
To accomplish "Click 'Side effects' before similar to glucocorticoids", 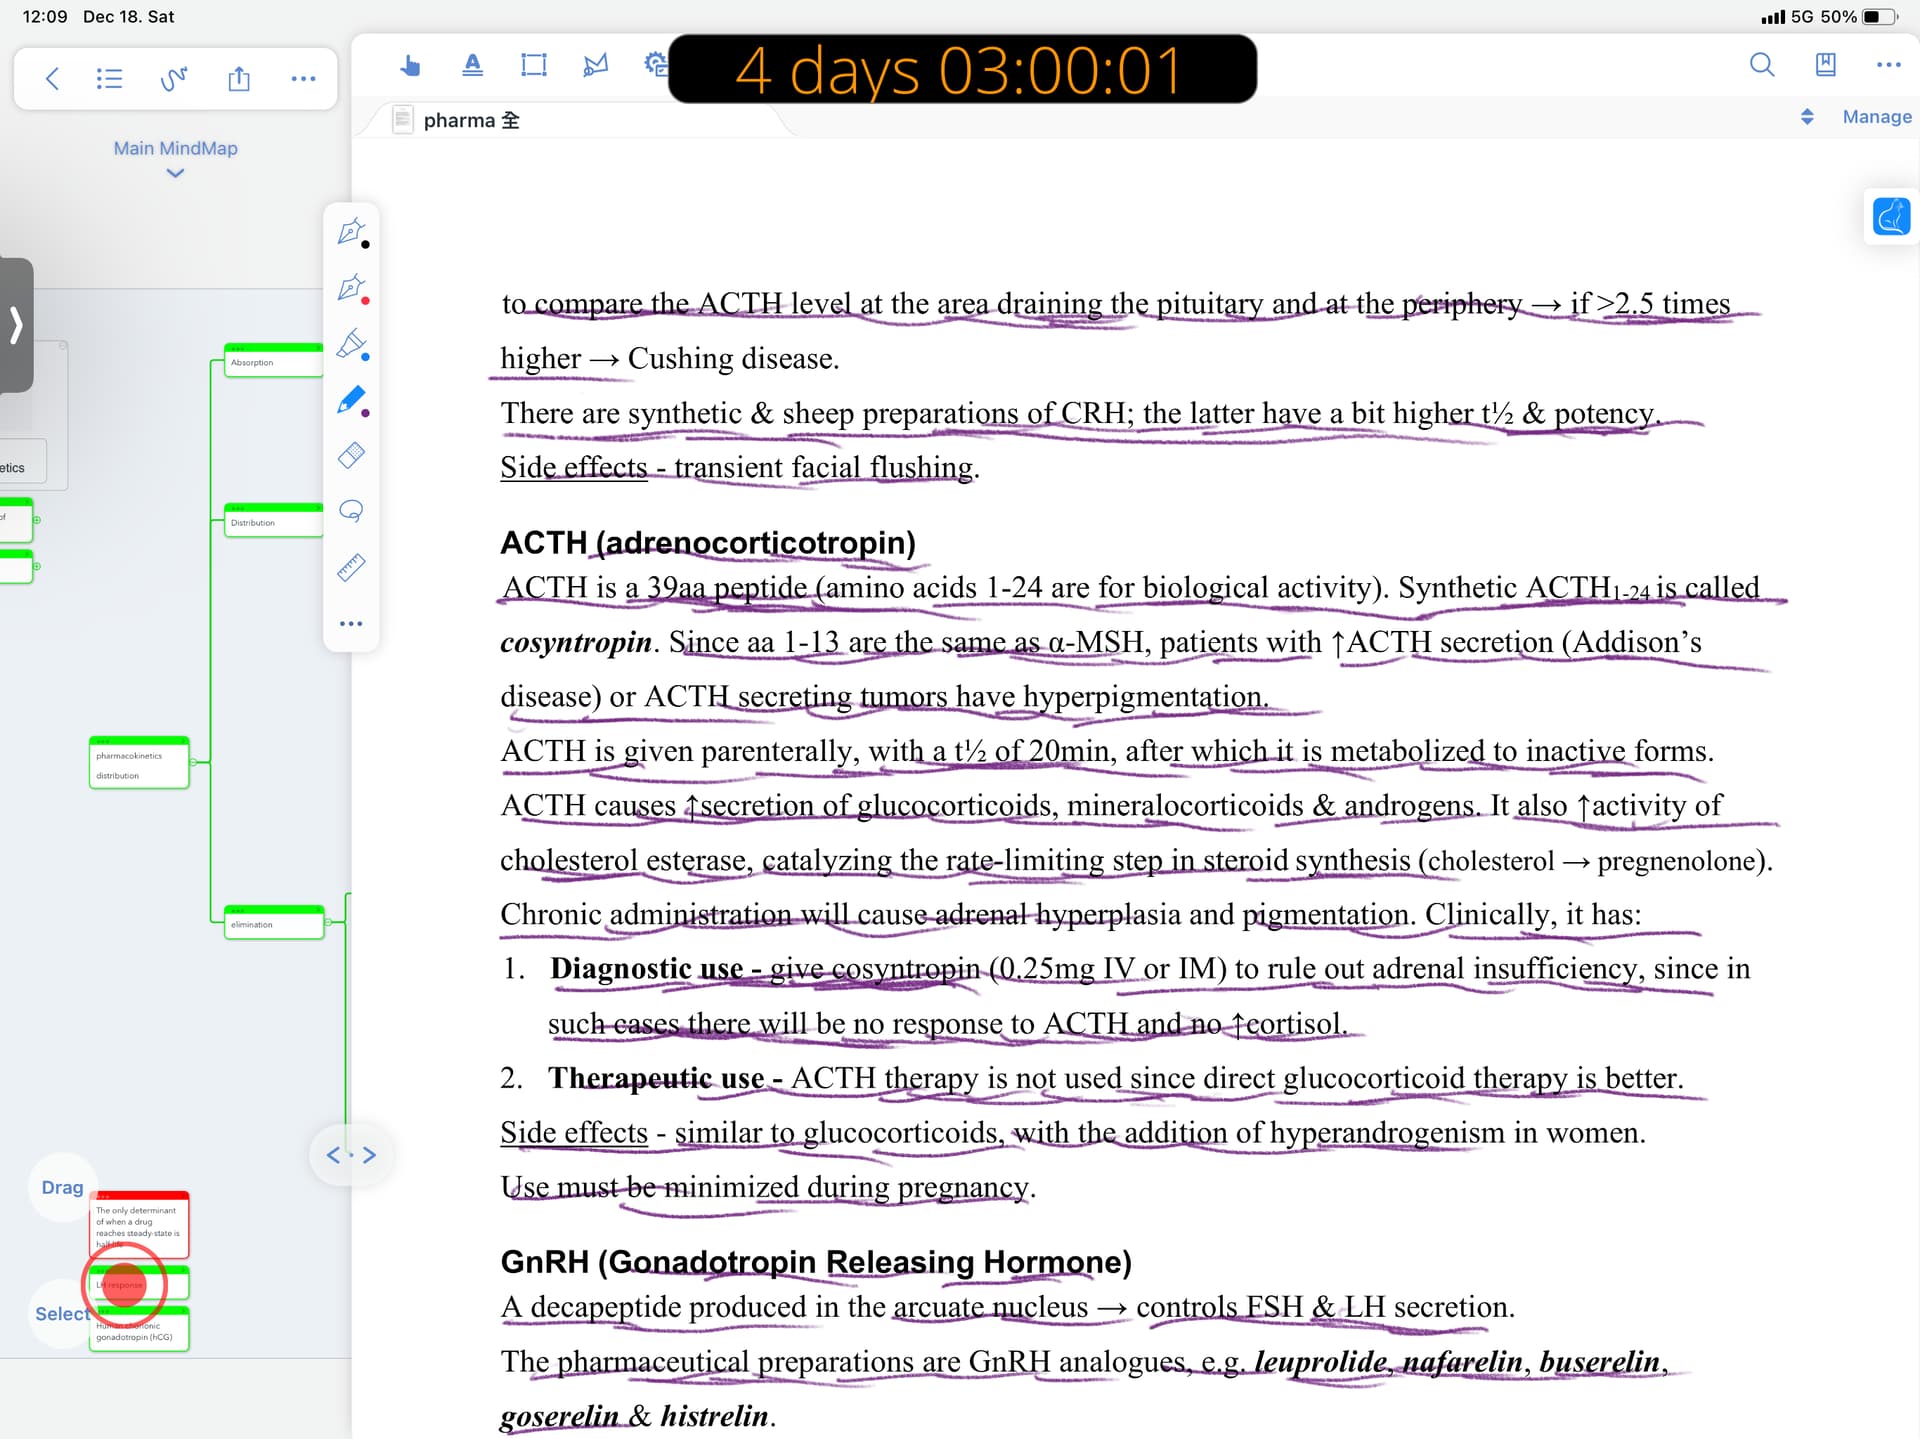I will [x=574, y=1132].
